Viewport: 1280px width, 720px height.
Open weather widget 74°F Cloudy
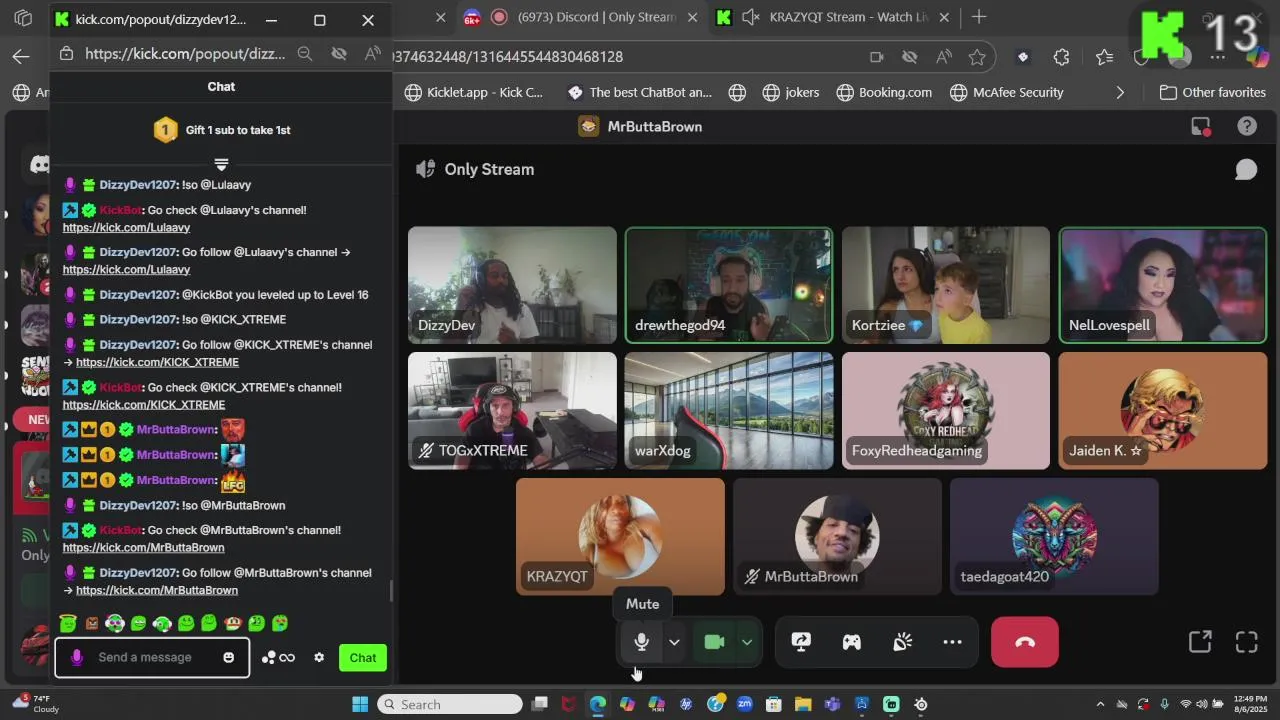34,704
